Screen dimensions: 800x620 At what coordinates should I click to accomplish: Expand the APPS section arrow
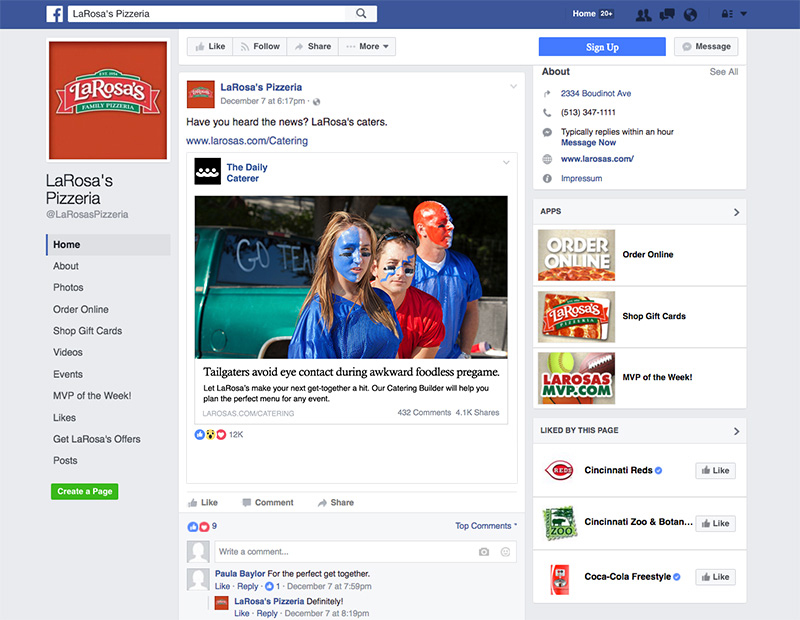[736, 212]
